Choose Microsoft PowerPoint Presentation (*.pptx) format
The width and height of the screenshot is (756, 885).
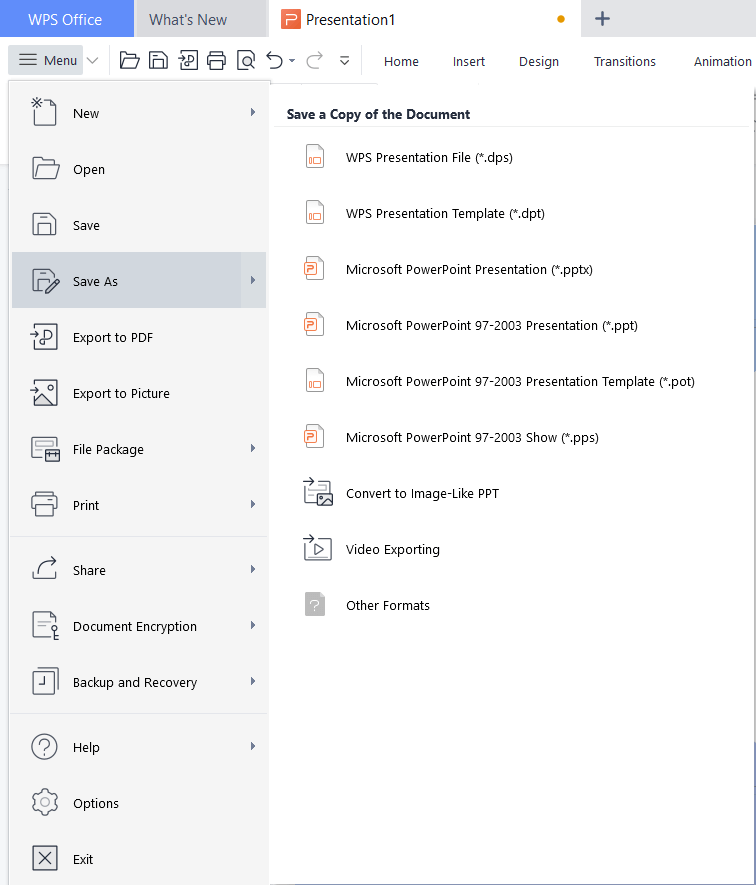(315, 268)
